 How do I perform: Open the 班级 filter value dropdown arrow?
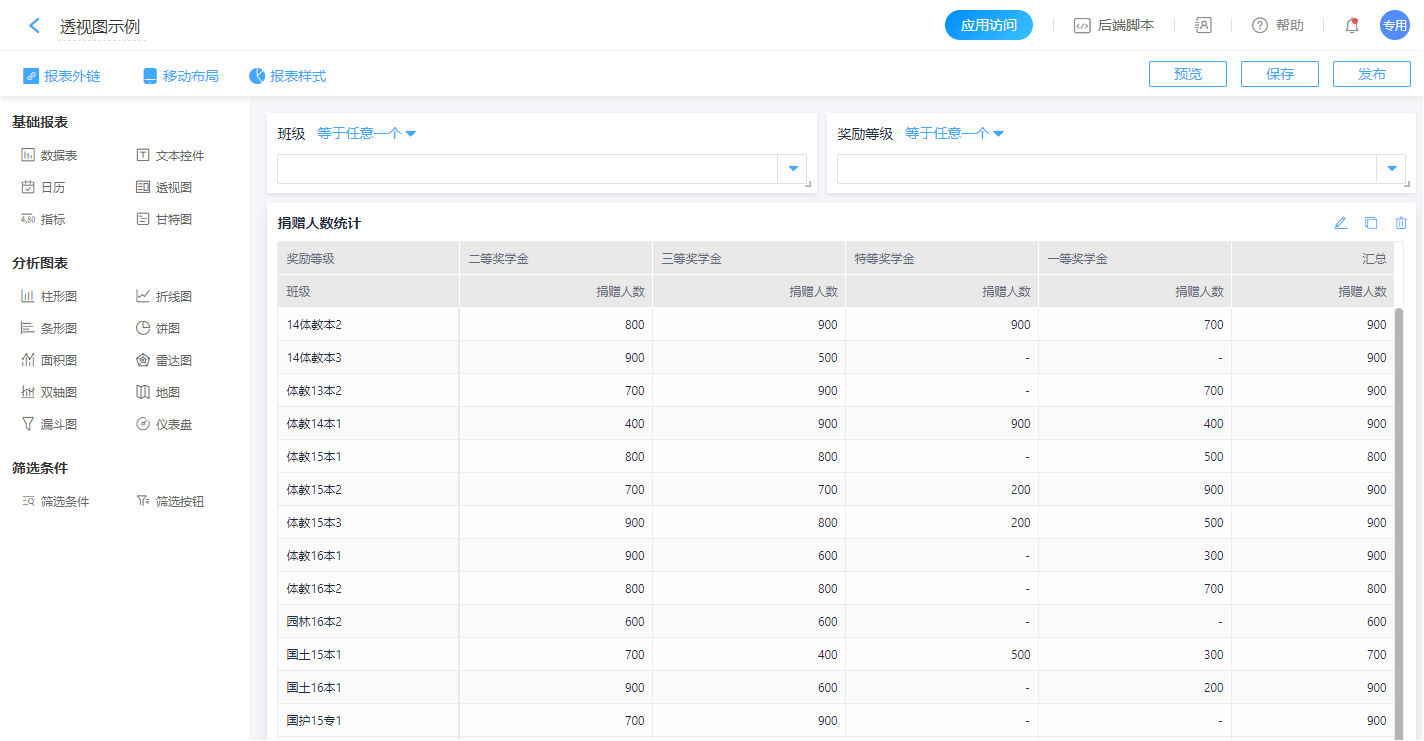click(x=792, y=169)
